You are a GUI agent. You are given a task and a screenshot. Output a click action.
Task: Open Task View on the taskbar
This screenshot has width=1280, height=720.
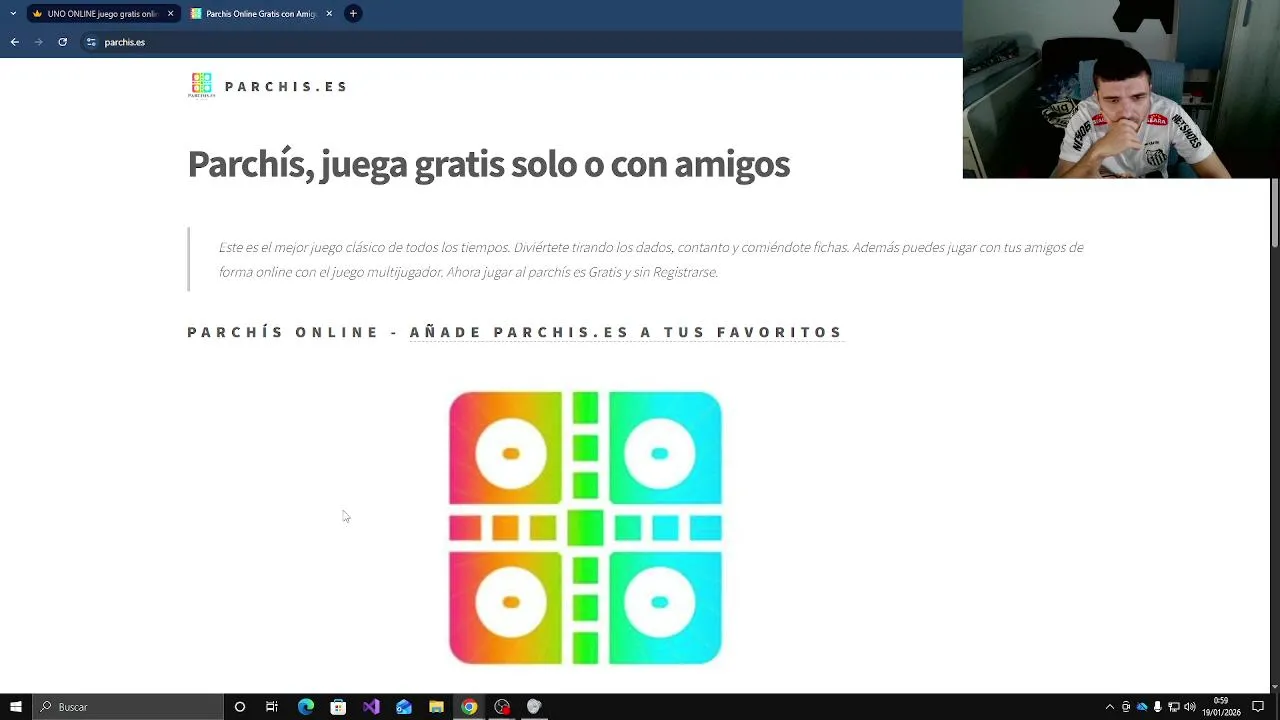pos(272,707)
